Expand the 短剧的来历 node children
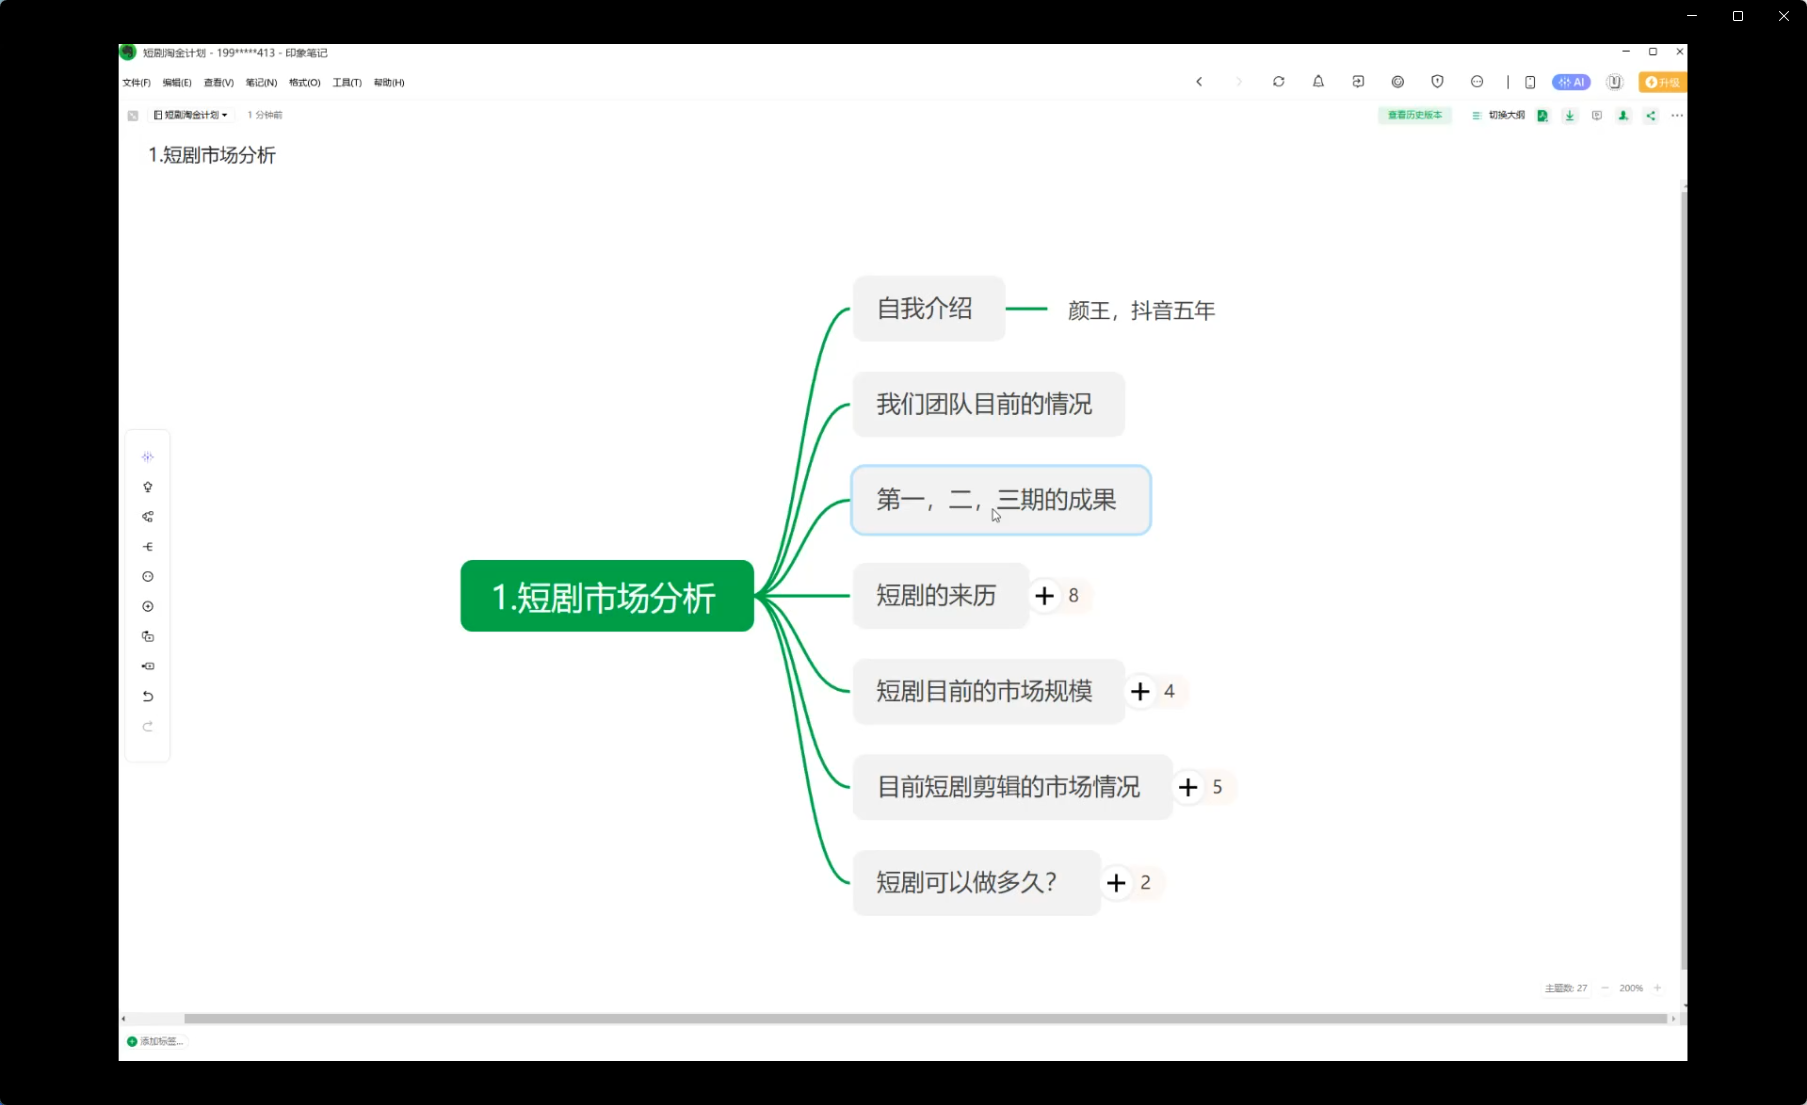The width and height of the screenshot is (1807, 1105). (1045, 596)
